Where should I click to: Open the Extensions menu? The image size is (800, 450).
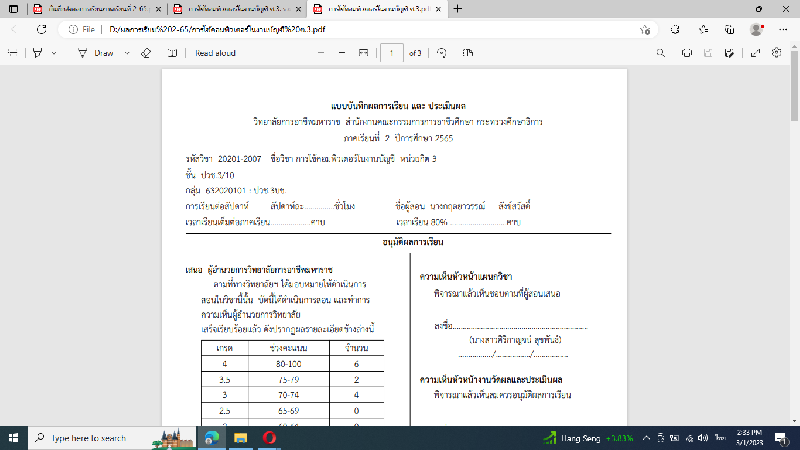(676, 30)
